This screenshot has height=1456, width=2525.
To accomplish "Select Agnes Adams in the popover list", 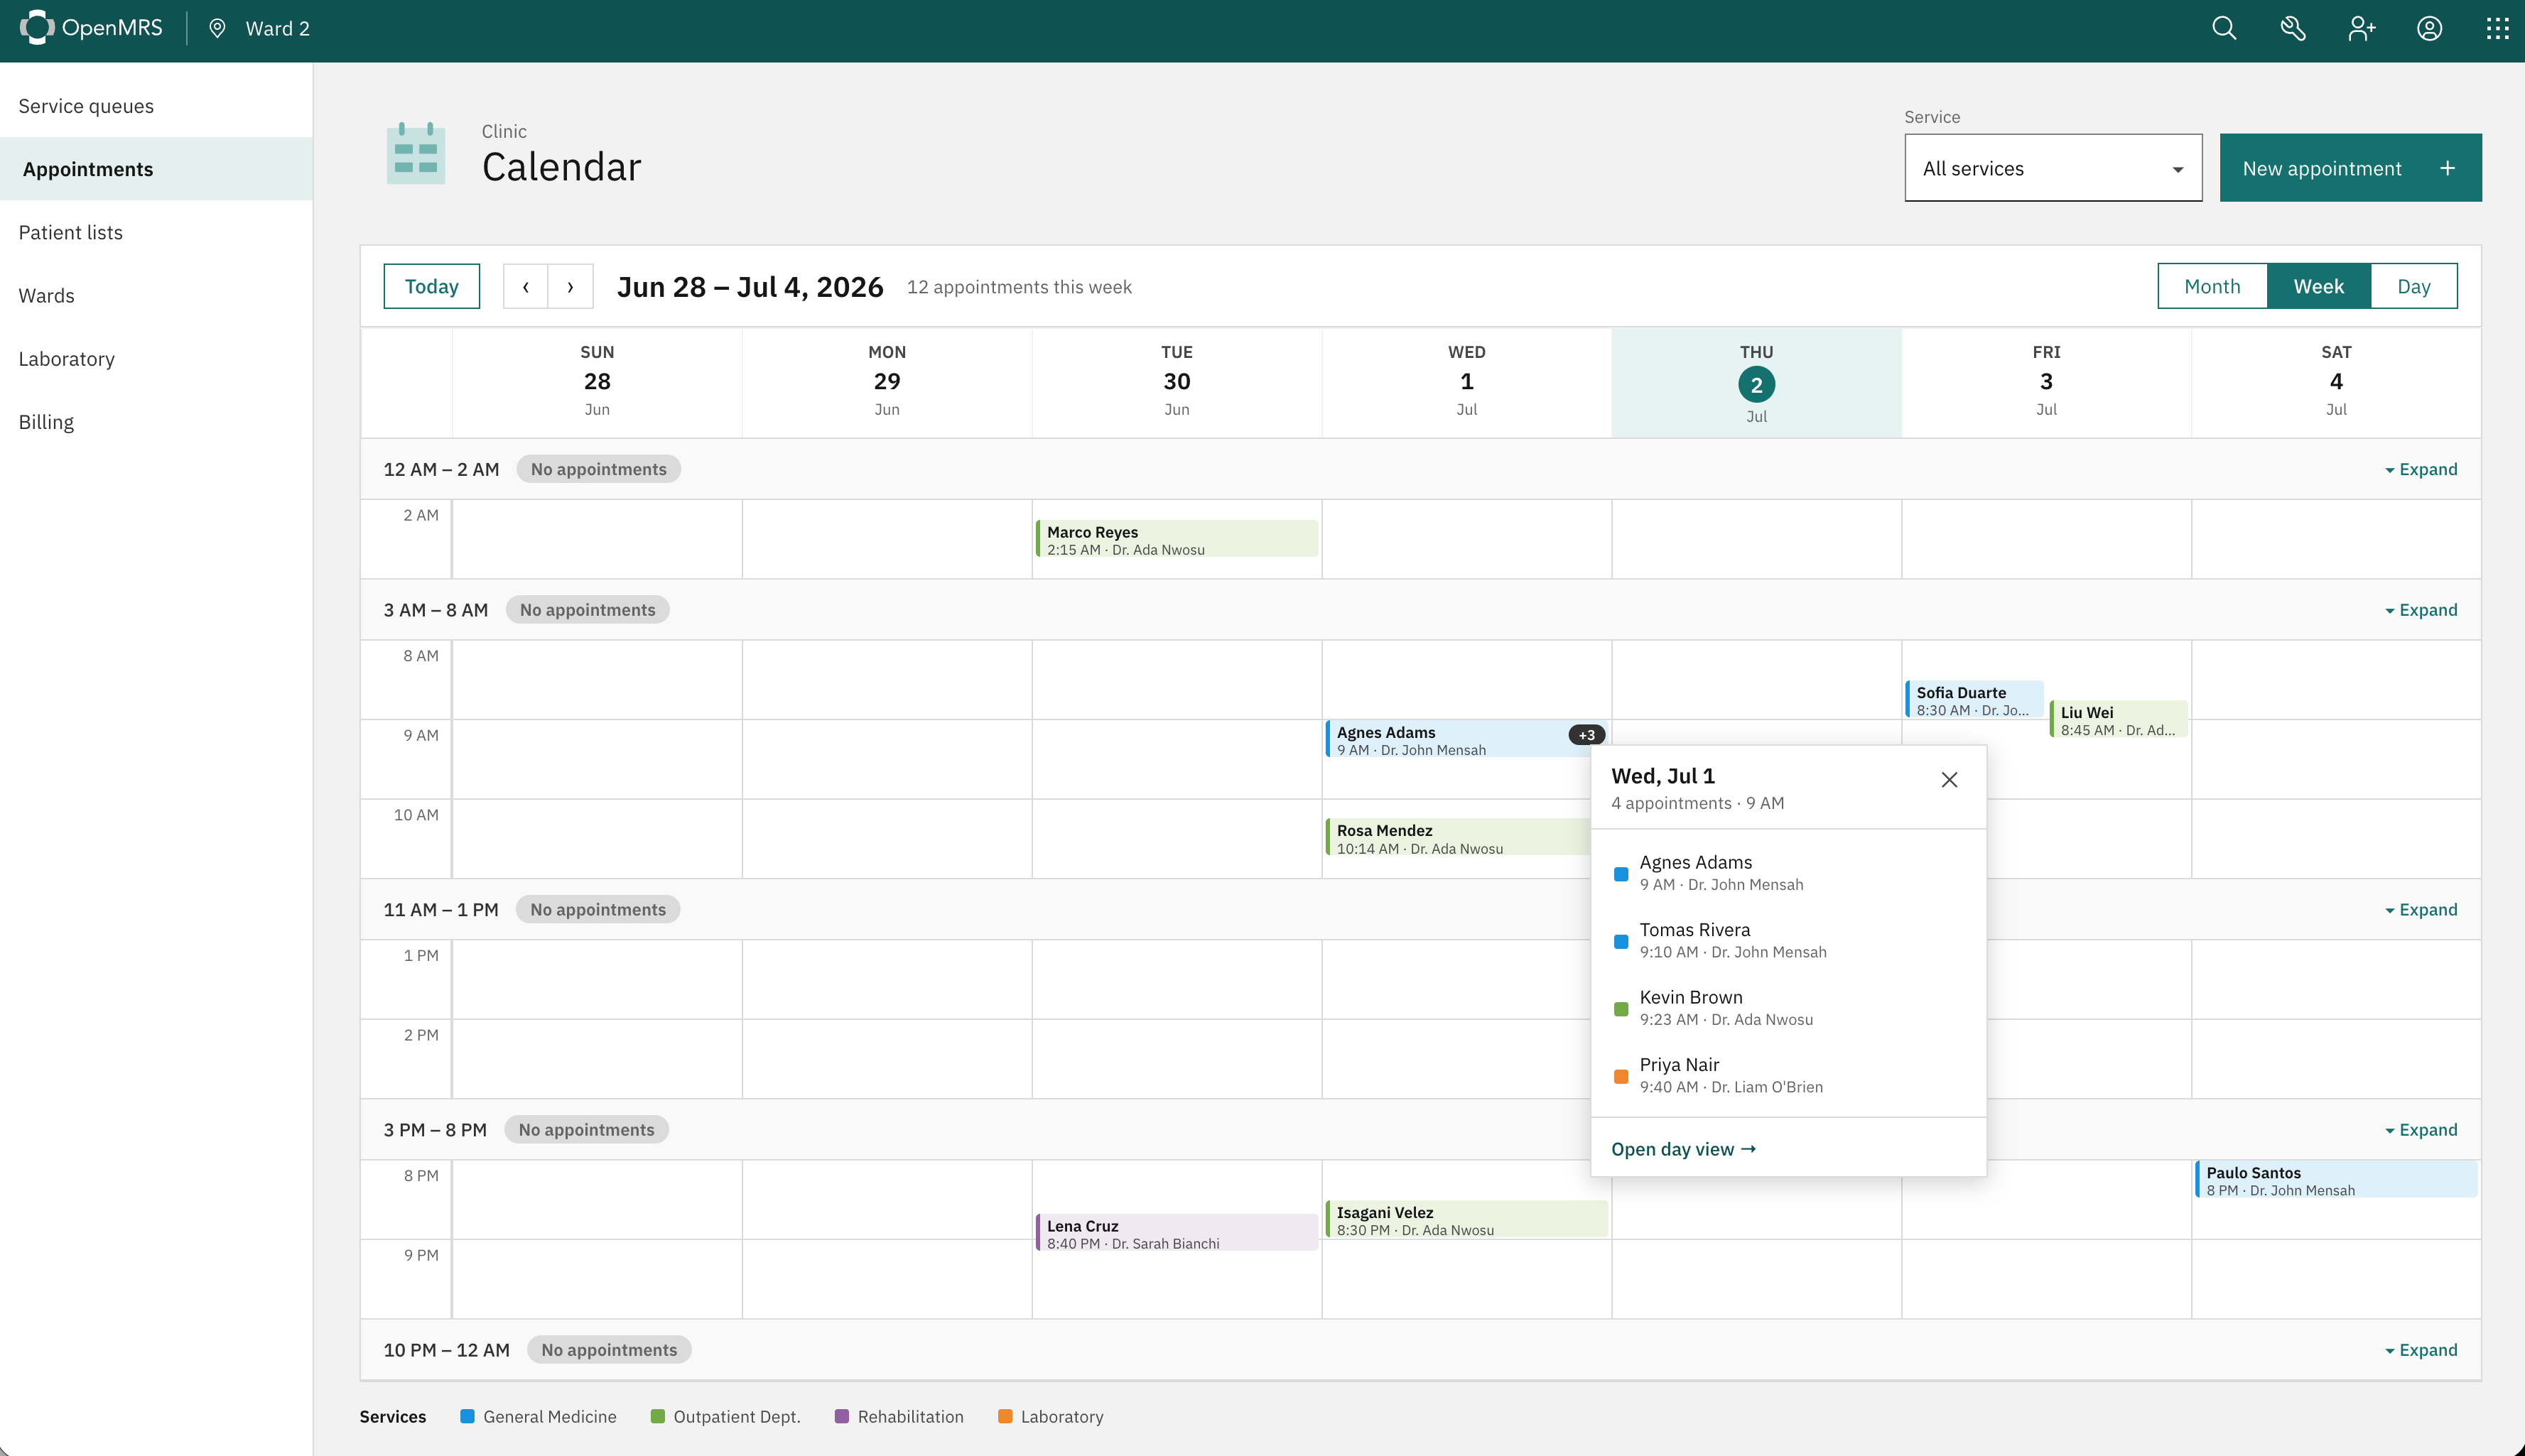I will tap(1788, 872).
